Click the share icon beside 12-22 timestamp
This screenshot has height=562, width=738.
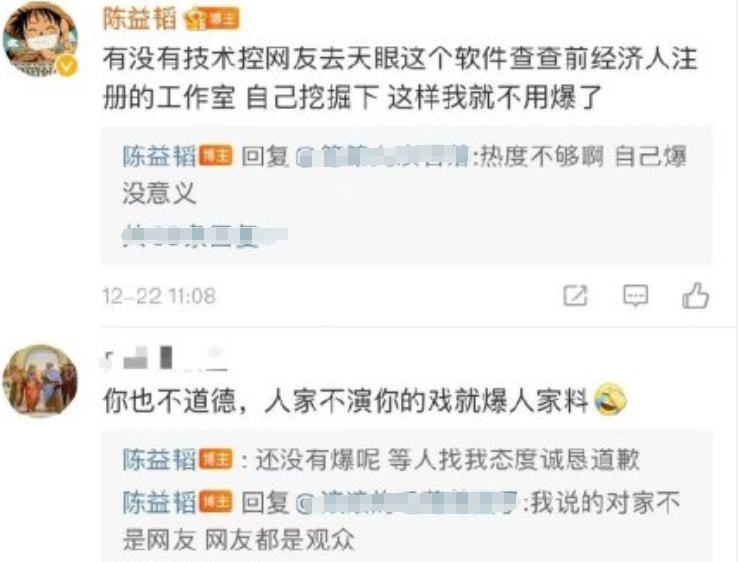pos(575,296)
